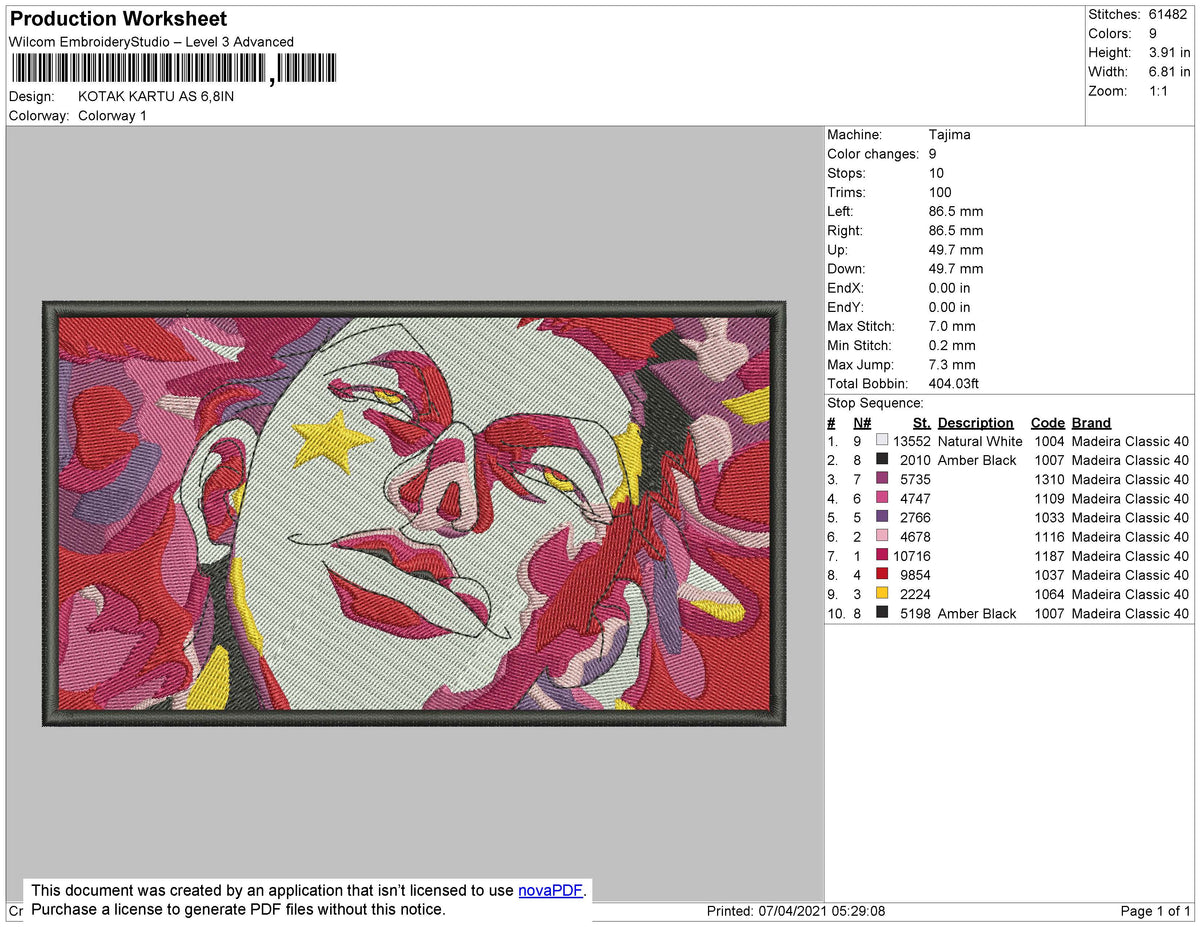
Task: Click the Natural White thread color swatch
Action: (883, 441)
